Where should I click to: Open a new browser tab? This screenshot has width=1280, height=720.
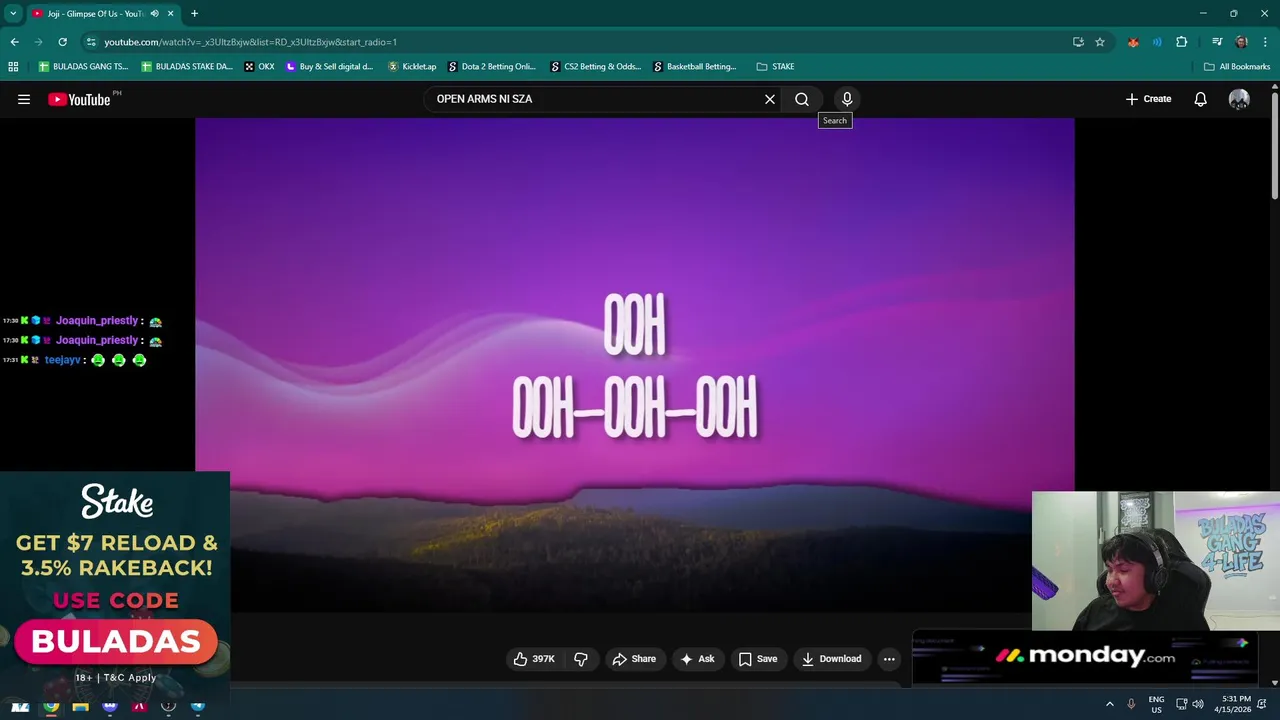(194, 13)
